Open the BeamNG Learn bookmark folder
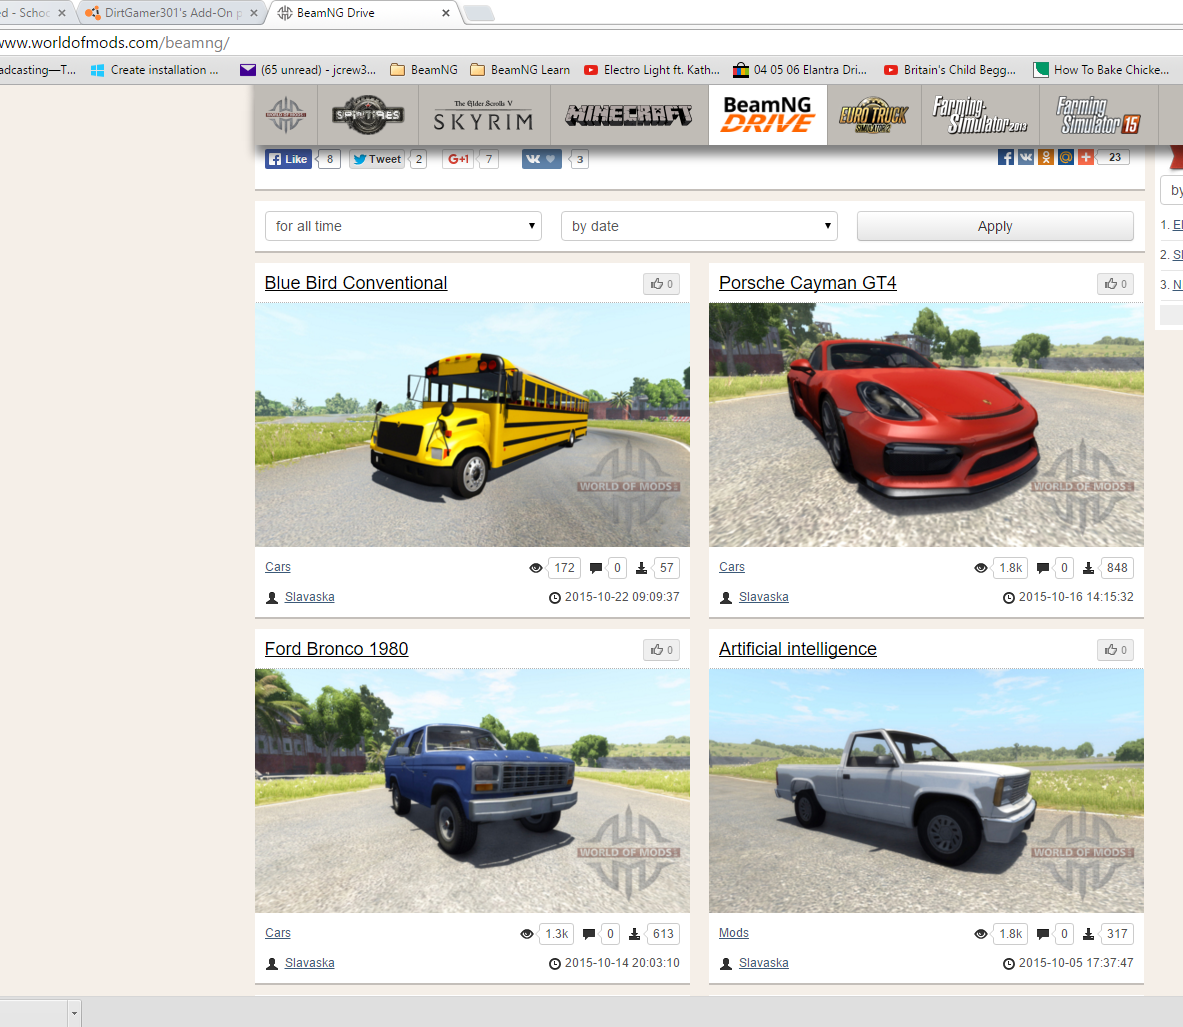Screen dimensions: 1183x1027 [520, 69]
